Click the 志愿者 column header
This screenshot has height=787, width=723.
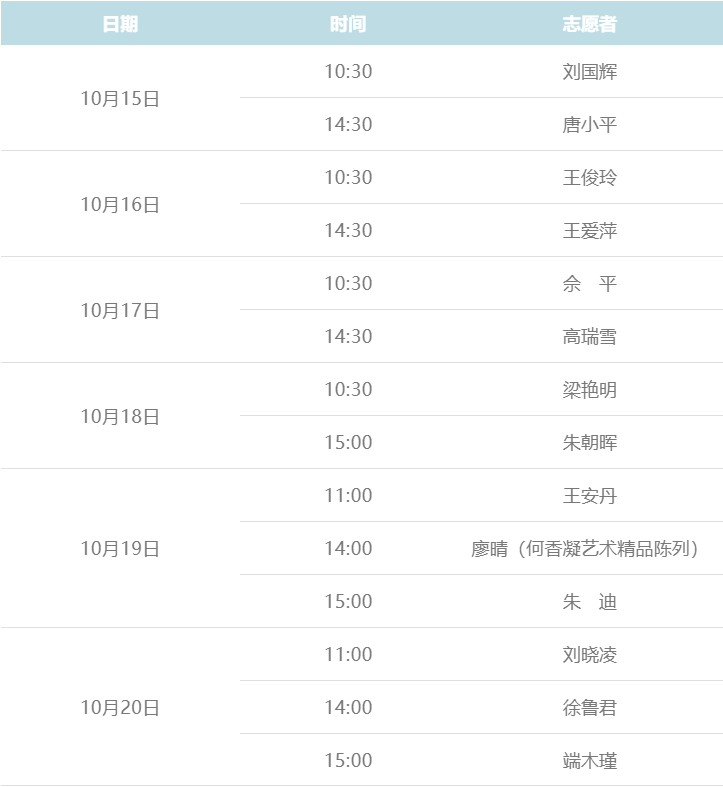click(589, 24)
